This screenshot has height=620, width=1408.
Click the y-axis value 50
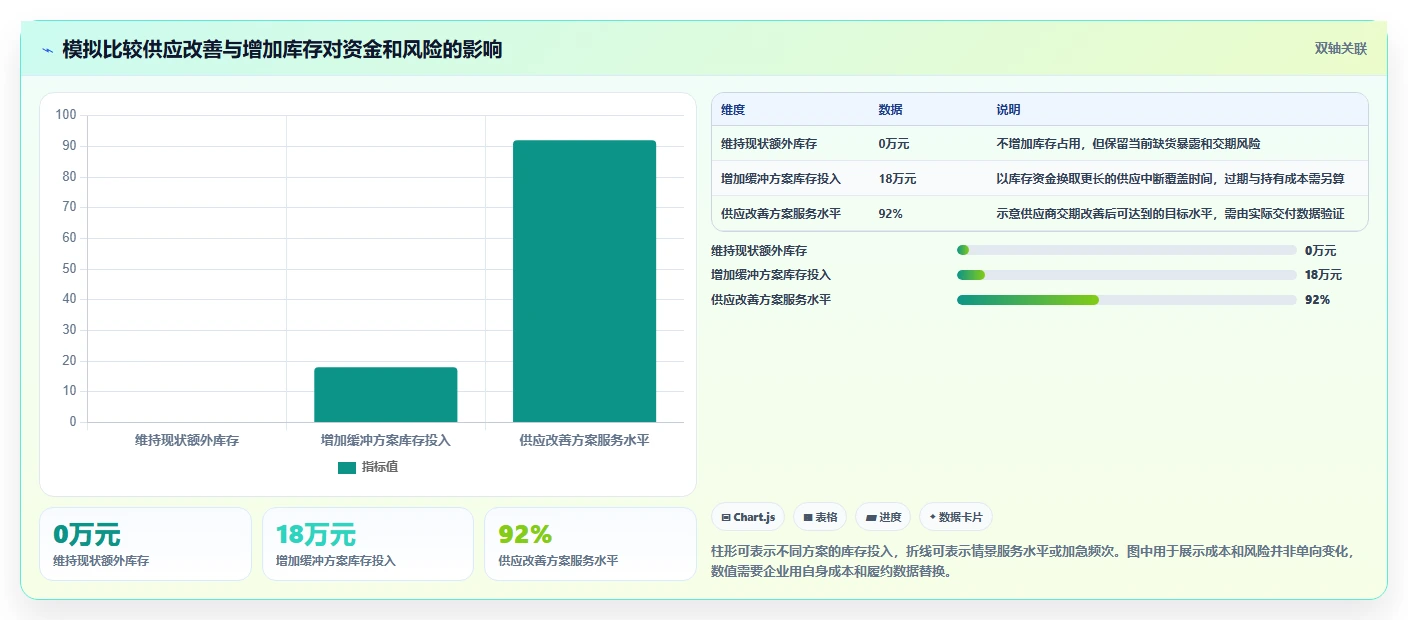[x=69, y=268]
